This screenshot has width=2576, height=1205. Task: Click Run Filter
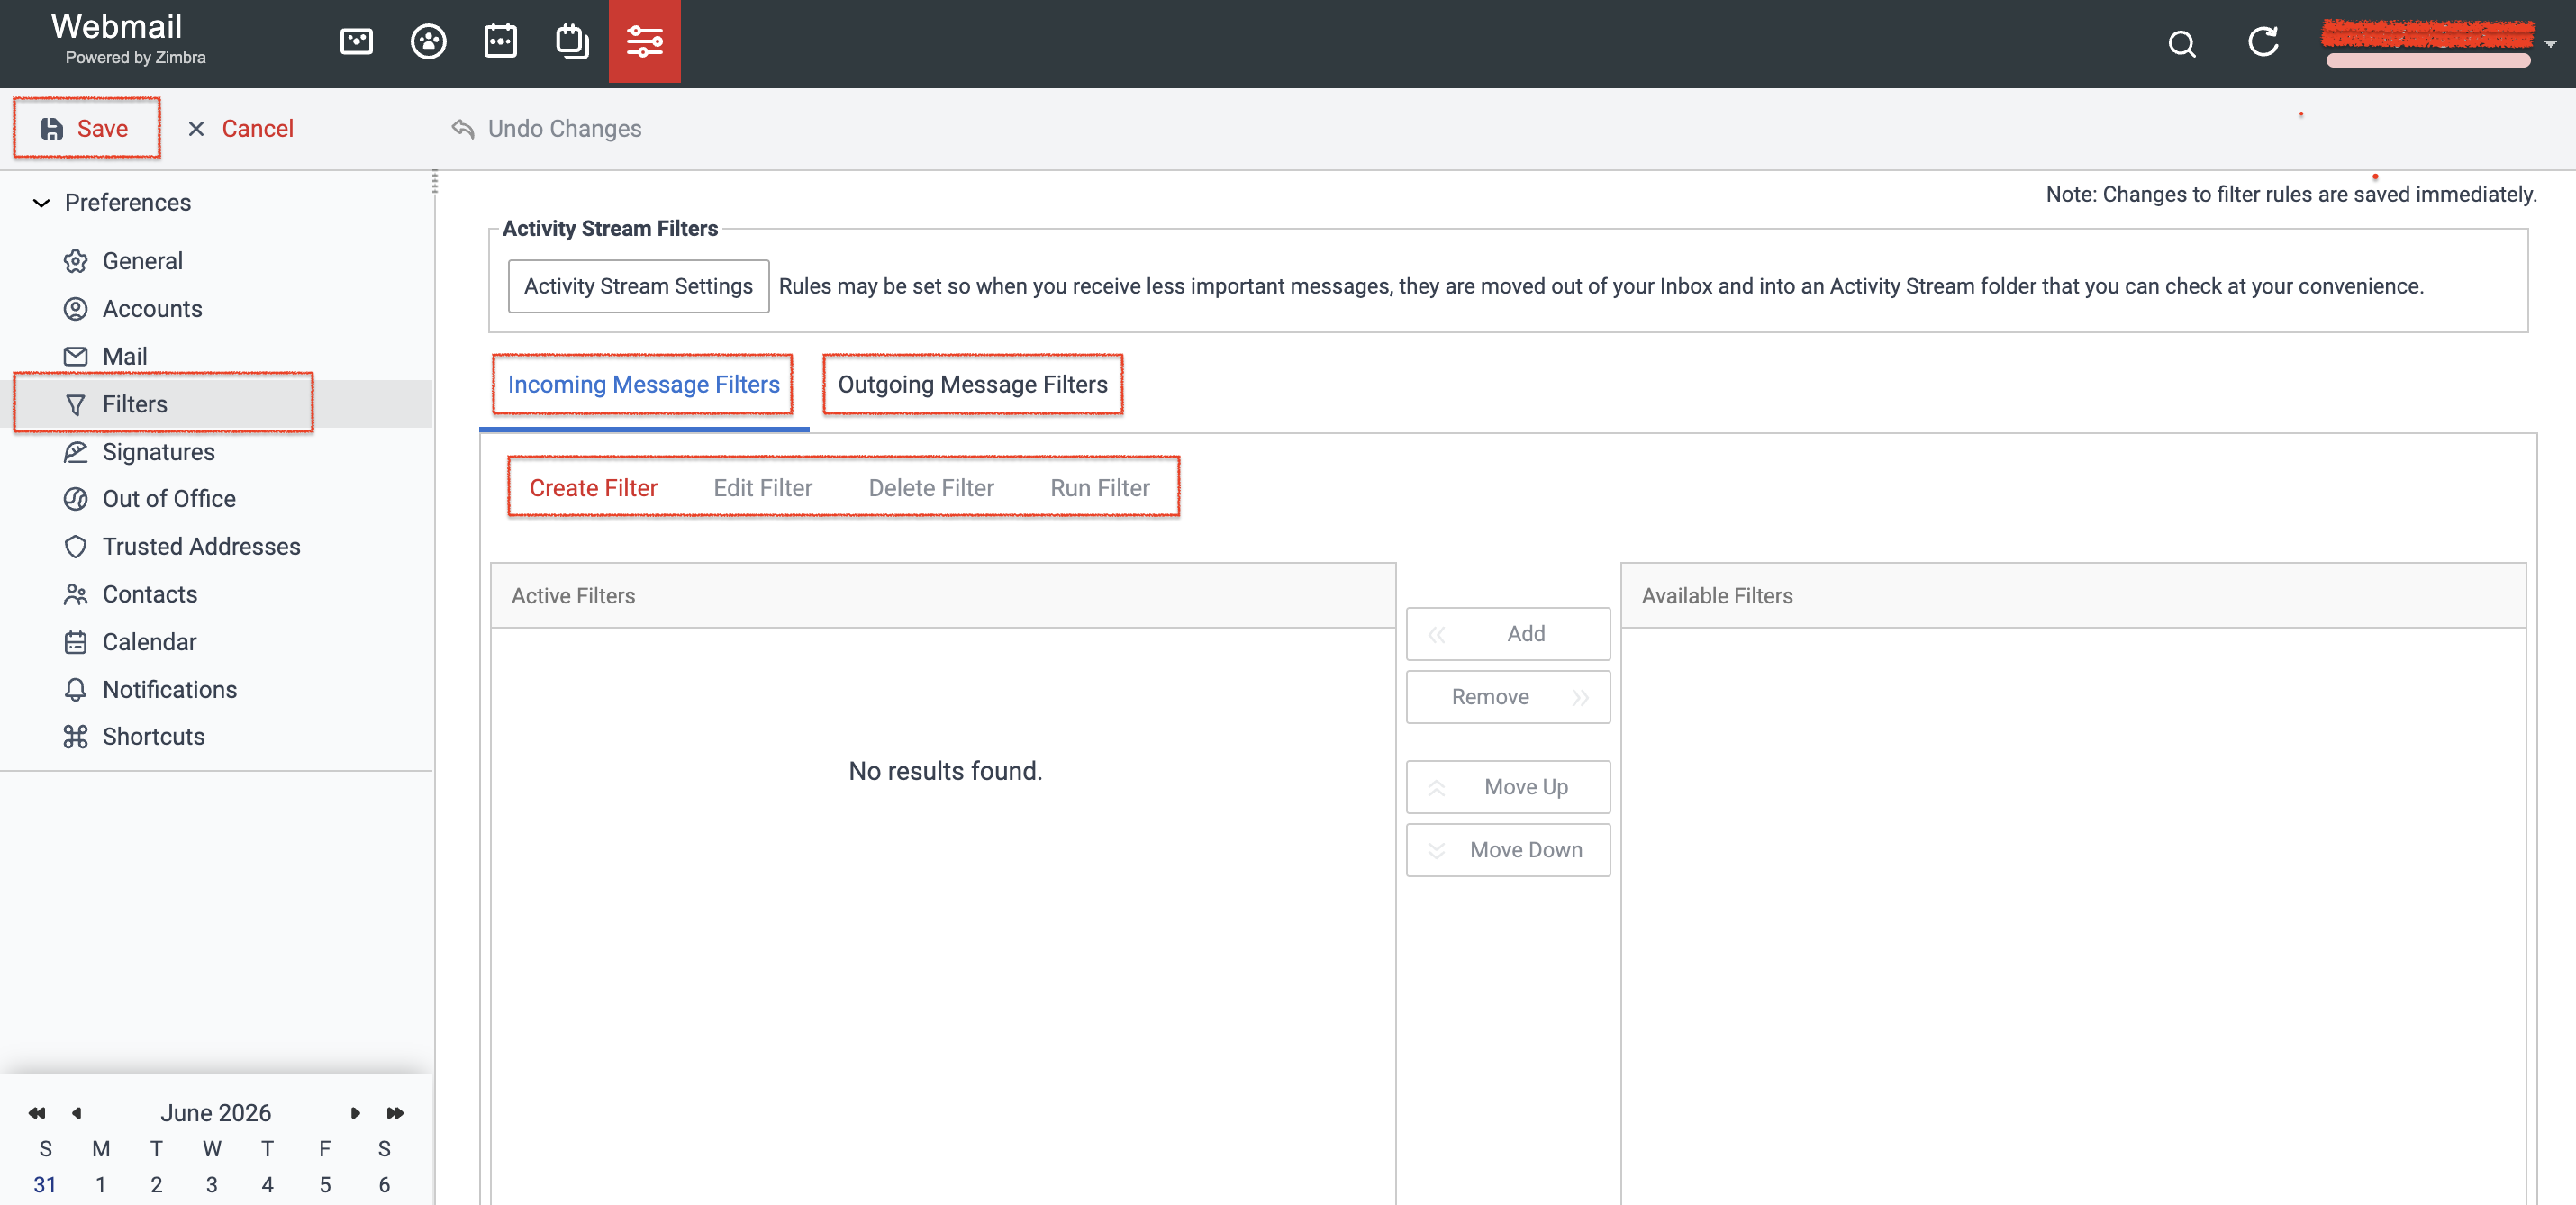point(1099,487)
